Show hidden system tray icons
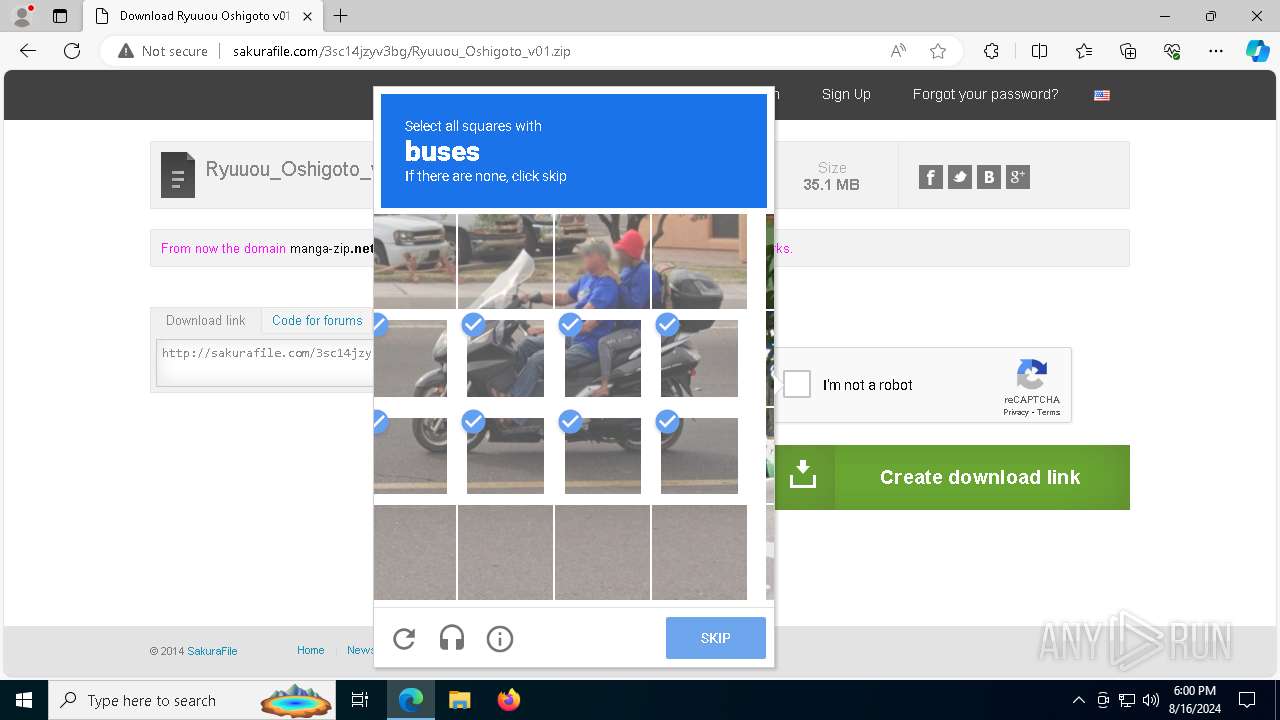1280x720 pixels. coord(1078,700)
